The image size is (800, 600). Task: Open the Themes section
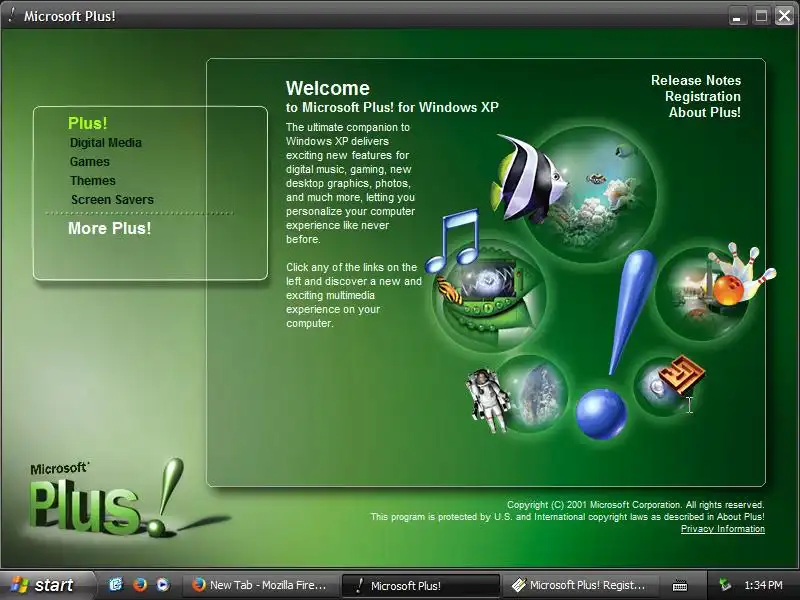pos(93,181)
